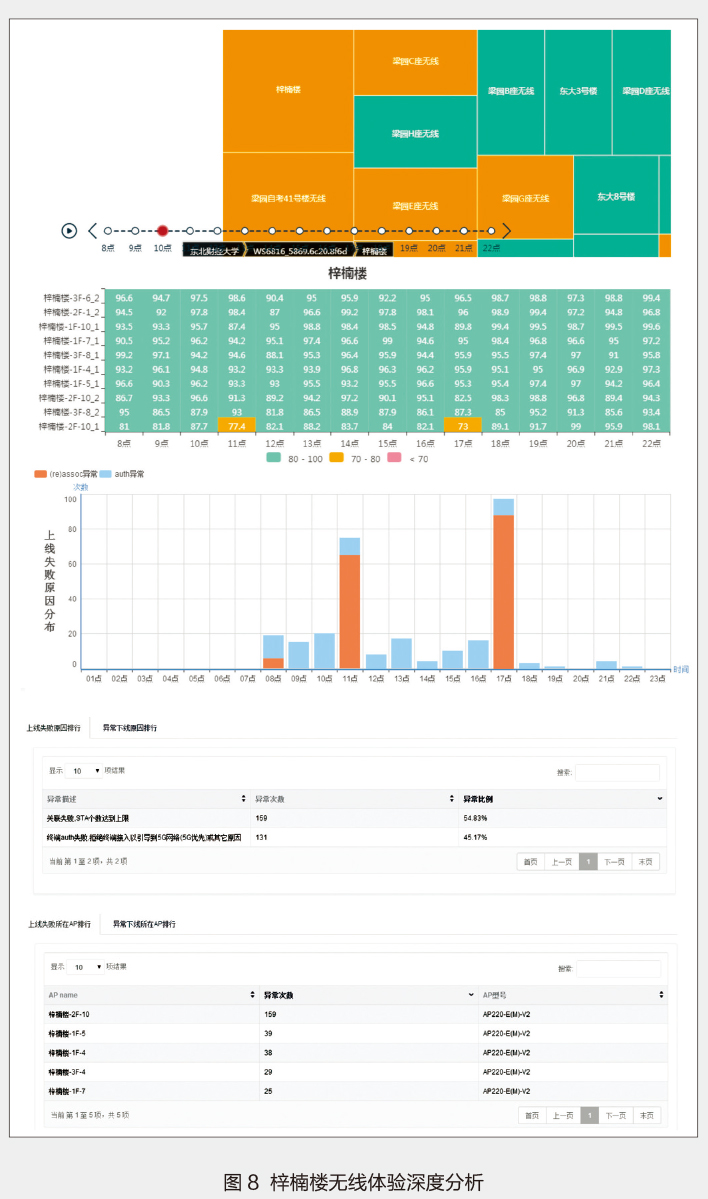Open the 梁园C座无线 treemap block
Viewport: 708px width, 1199px height.
click(x=415, y=62)
